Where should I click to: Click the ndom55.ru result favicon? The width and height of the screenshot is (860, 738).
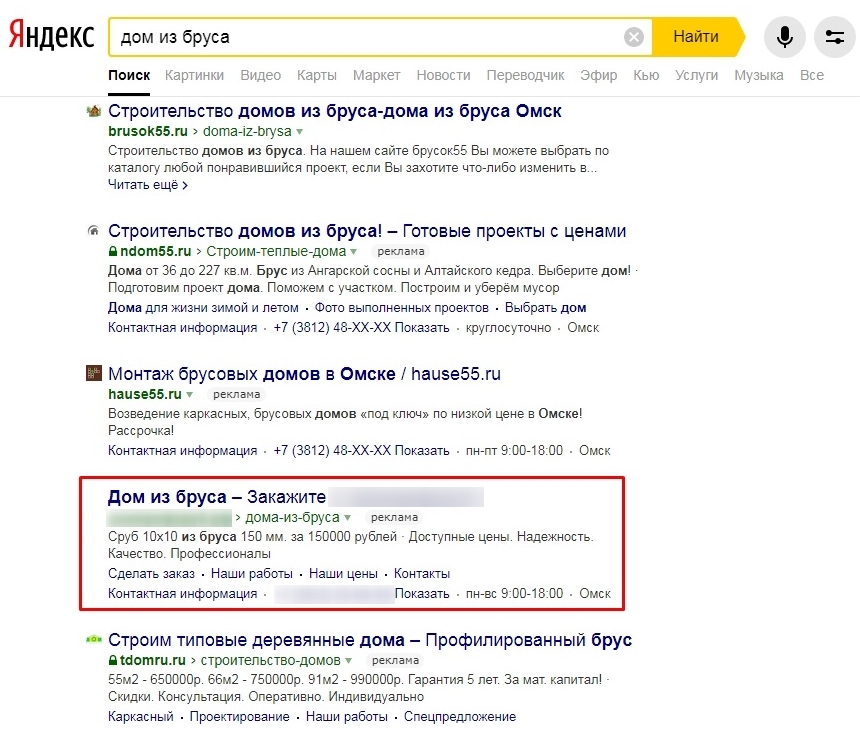[94, 232]
